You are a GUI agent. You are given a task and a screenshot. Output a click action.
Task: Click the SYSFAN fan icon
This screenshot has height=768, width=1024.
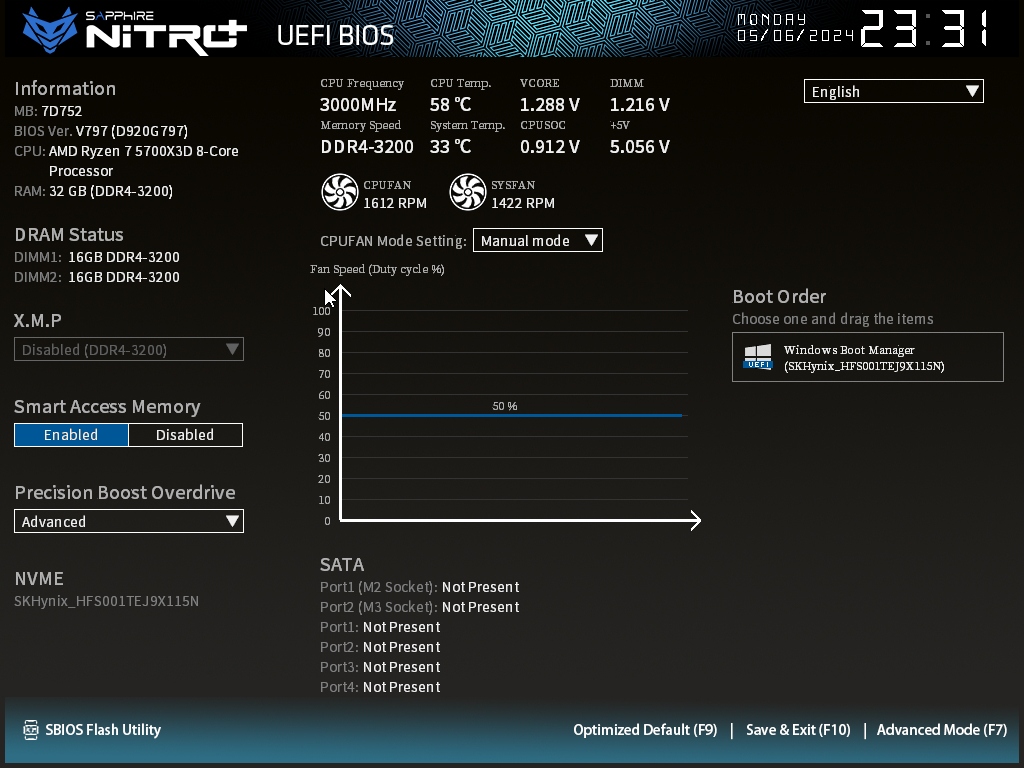pyautogui.click(x=468, y=192)
